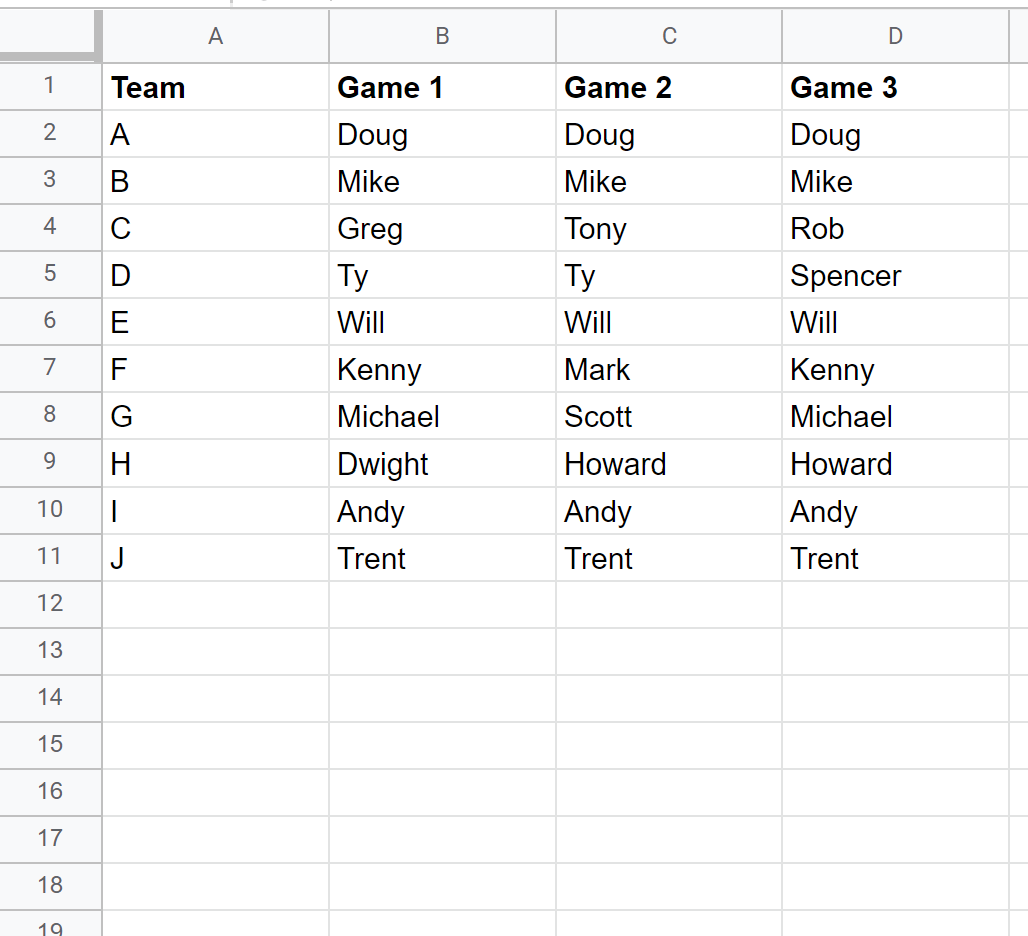The width and height of the screenshot is (1028, 936).
Task: Click the Game 2 header cell
Action: tap(669, 87)
